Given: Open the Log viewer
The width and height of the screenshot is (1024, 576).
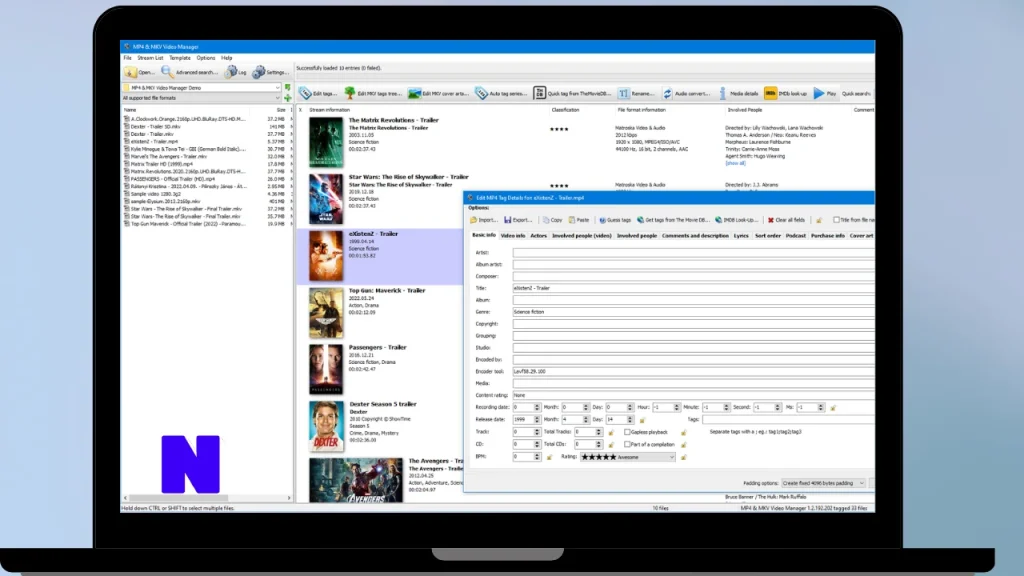Looking at the screenshot, I should coord(236,72).
